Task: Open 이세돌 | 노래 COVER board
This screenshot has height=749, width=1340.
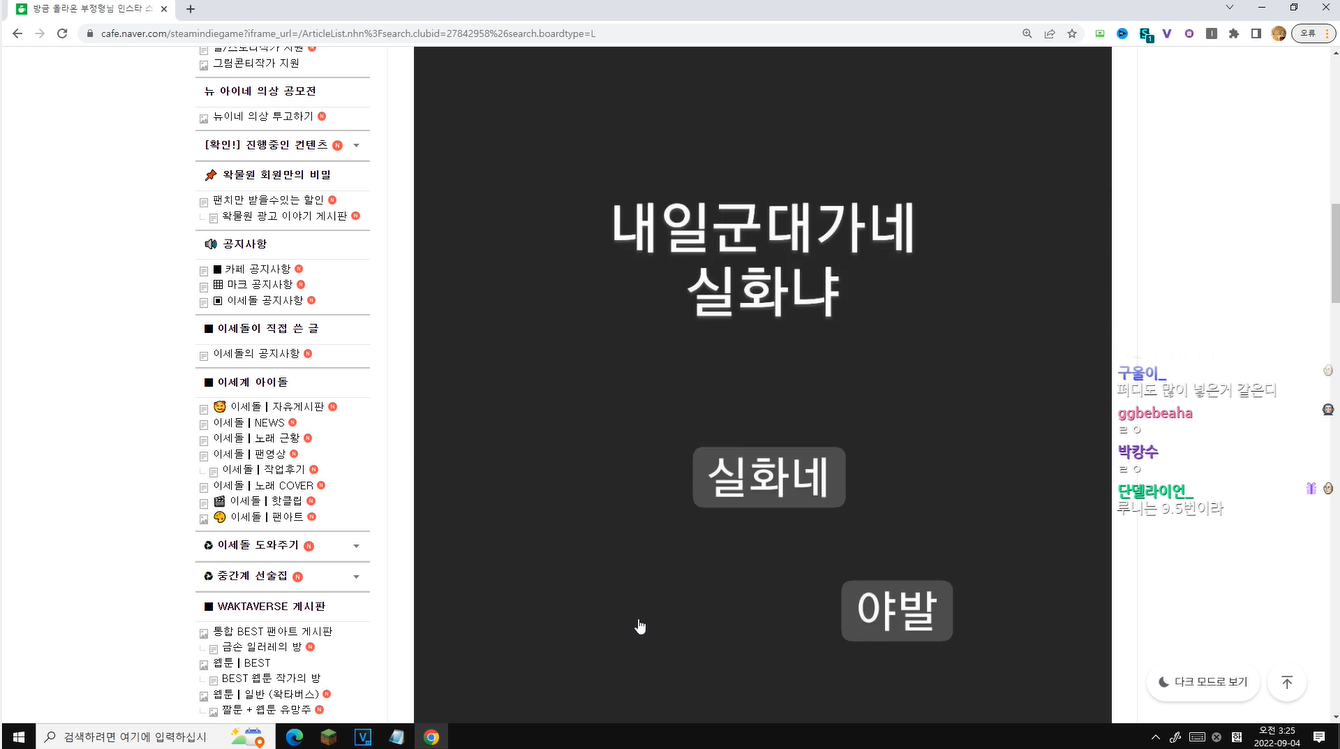Action: click(x=263, y=486)
